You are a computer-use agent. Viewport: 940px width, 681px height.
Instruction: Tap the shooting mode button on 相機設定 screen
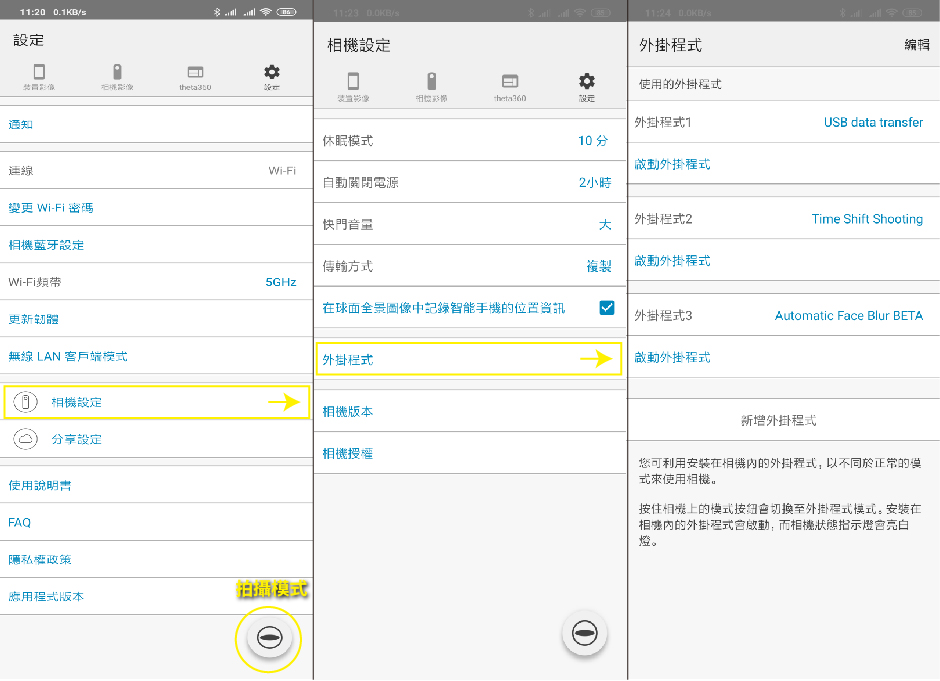(x=585, y=634)
